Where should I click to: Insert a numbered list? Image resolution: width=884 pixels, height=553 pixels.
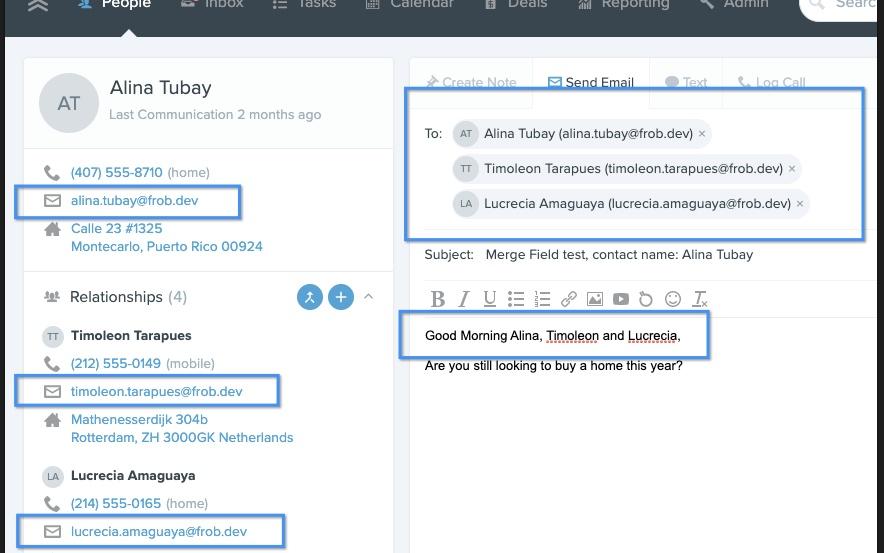pos(542,299)
